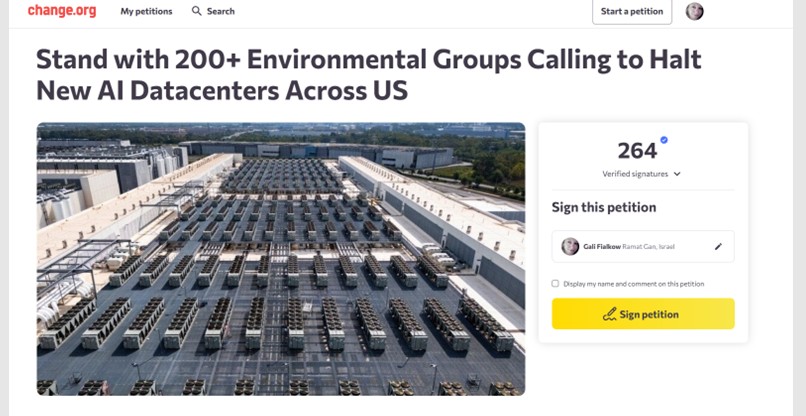
Task: Open the profile avatar in the header
Action: 695,11
